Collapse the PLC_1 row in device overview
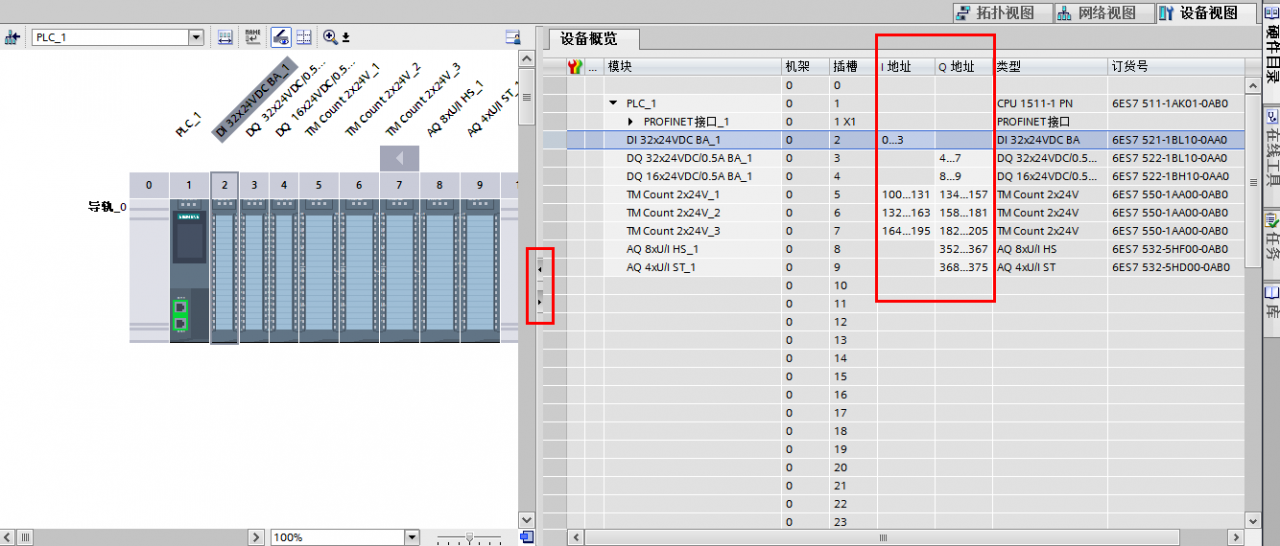The height and width of the screenshot is (546, 1280). [x=613, y=104]
